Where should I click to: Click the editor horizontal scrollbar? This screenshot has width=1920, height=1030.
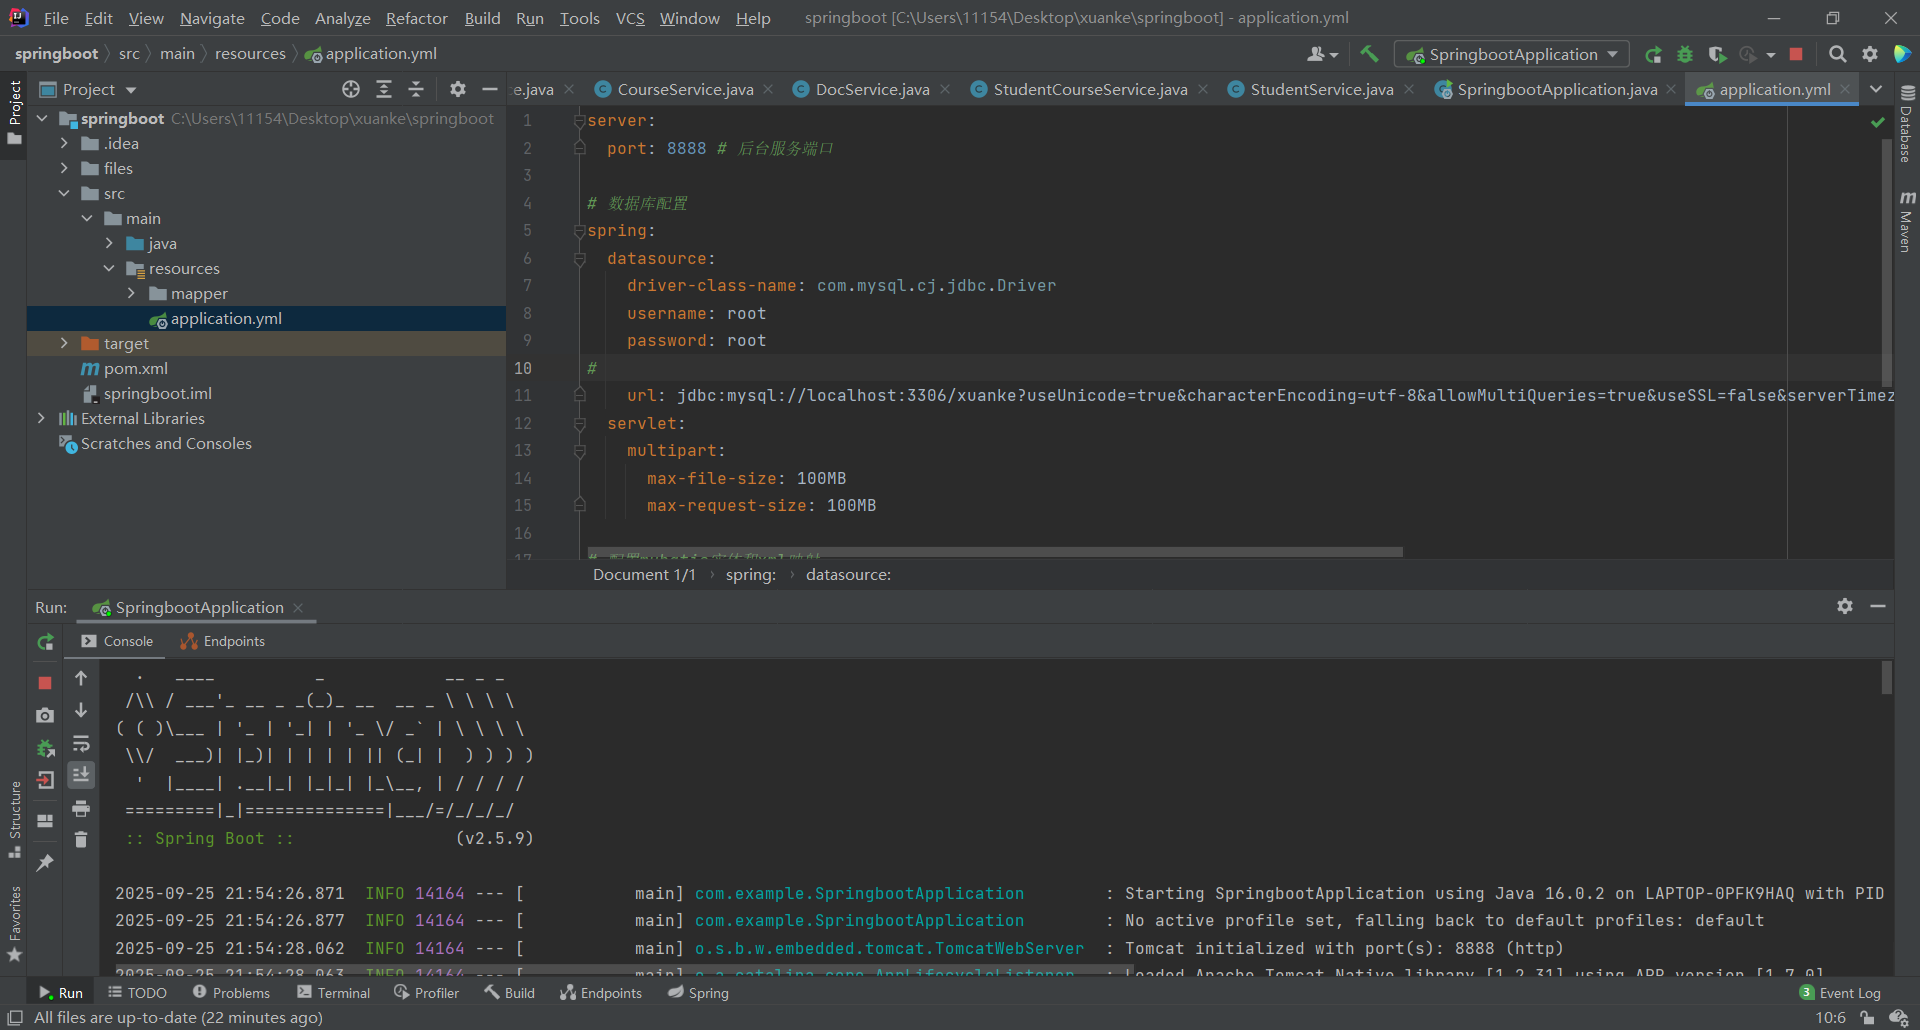(994, 552)
